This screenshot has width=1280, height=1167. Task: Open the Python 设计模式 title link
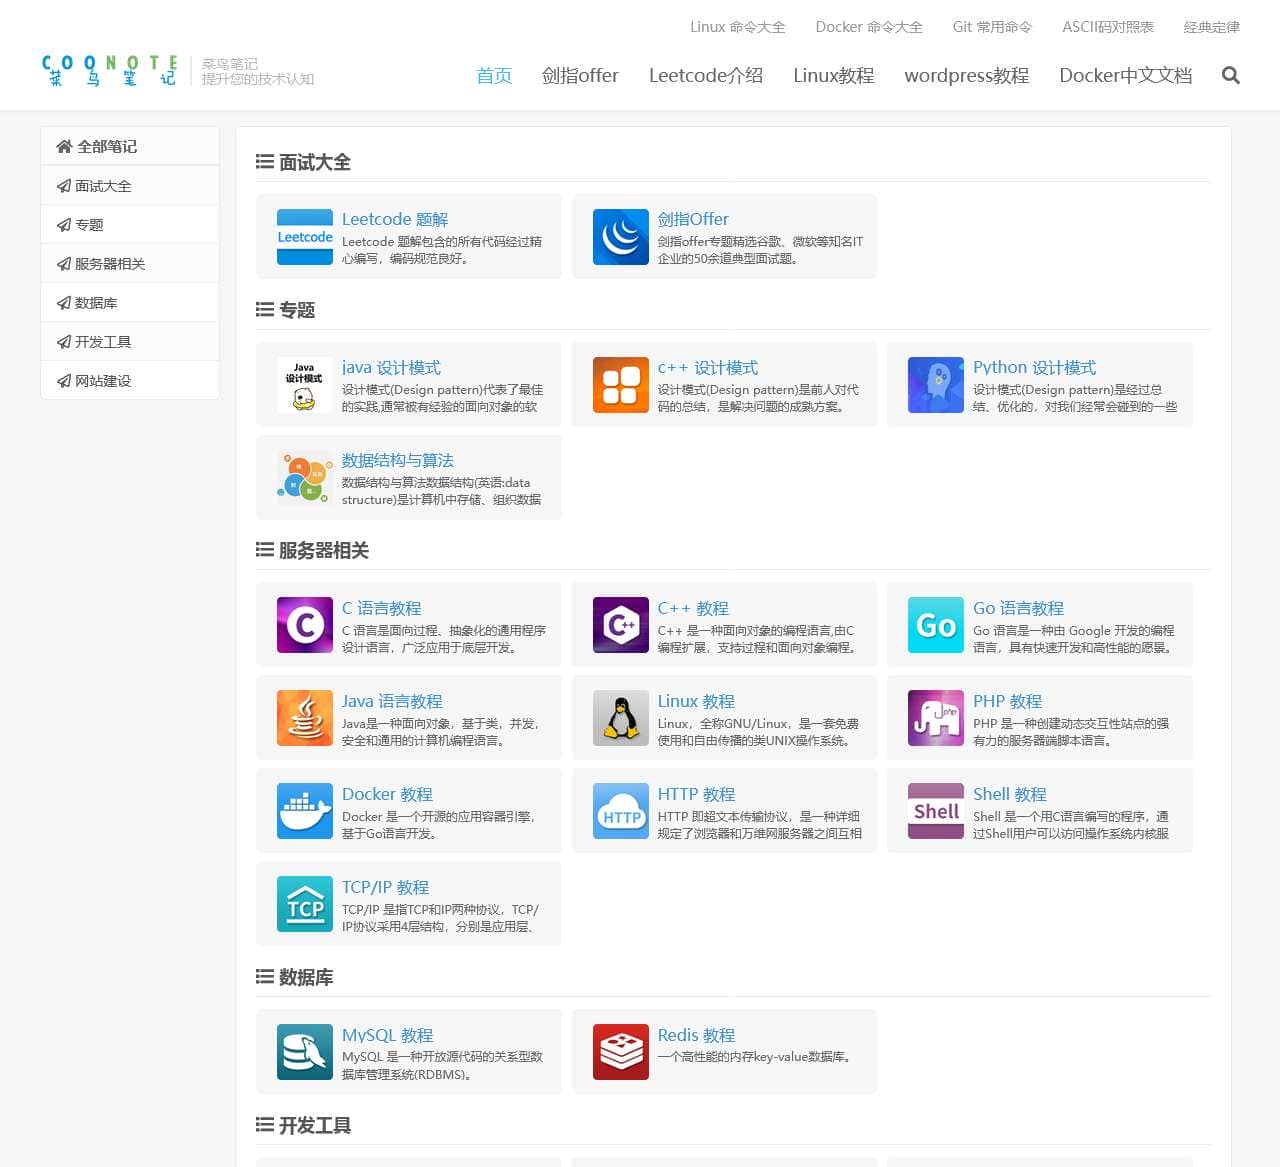pyautogui.click(x=1035, y=367)
